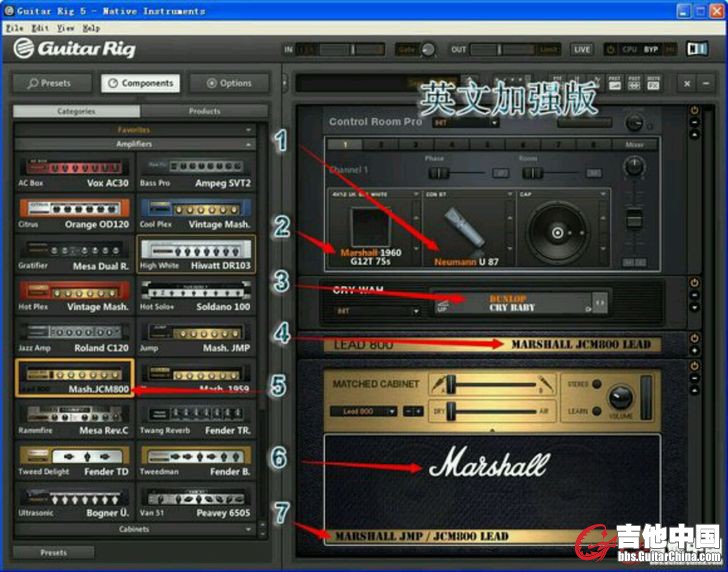This screenshot has height=572, width=728.
Task: Open the Cry Wah preset dropdown
Action: click(x=378, y=311)
